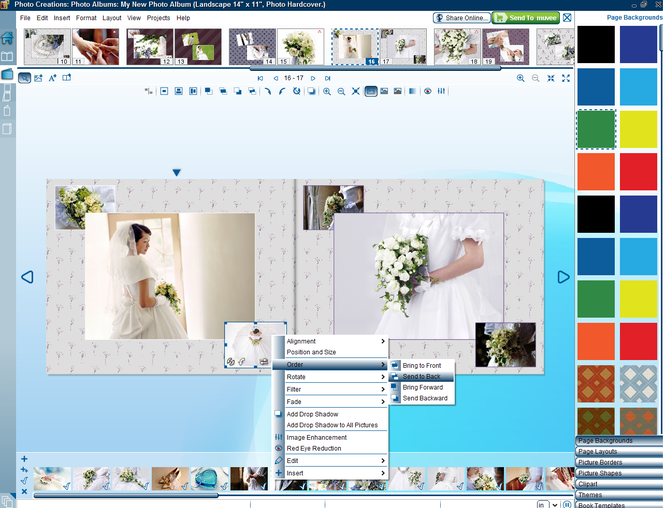Click Image Enhancement sliders toolbar icon

(441, 91)
